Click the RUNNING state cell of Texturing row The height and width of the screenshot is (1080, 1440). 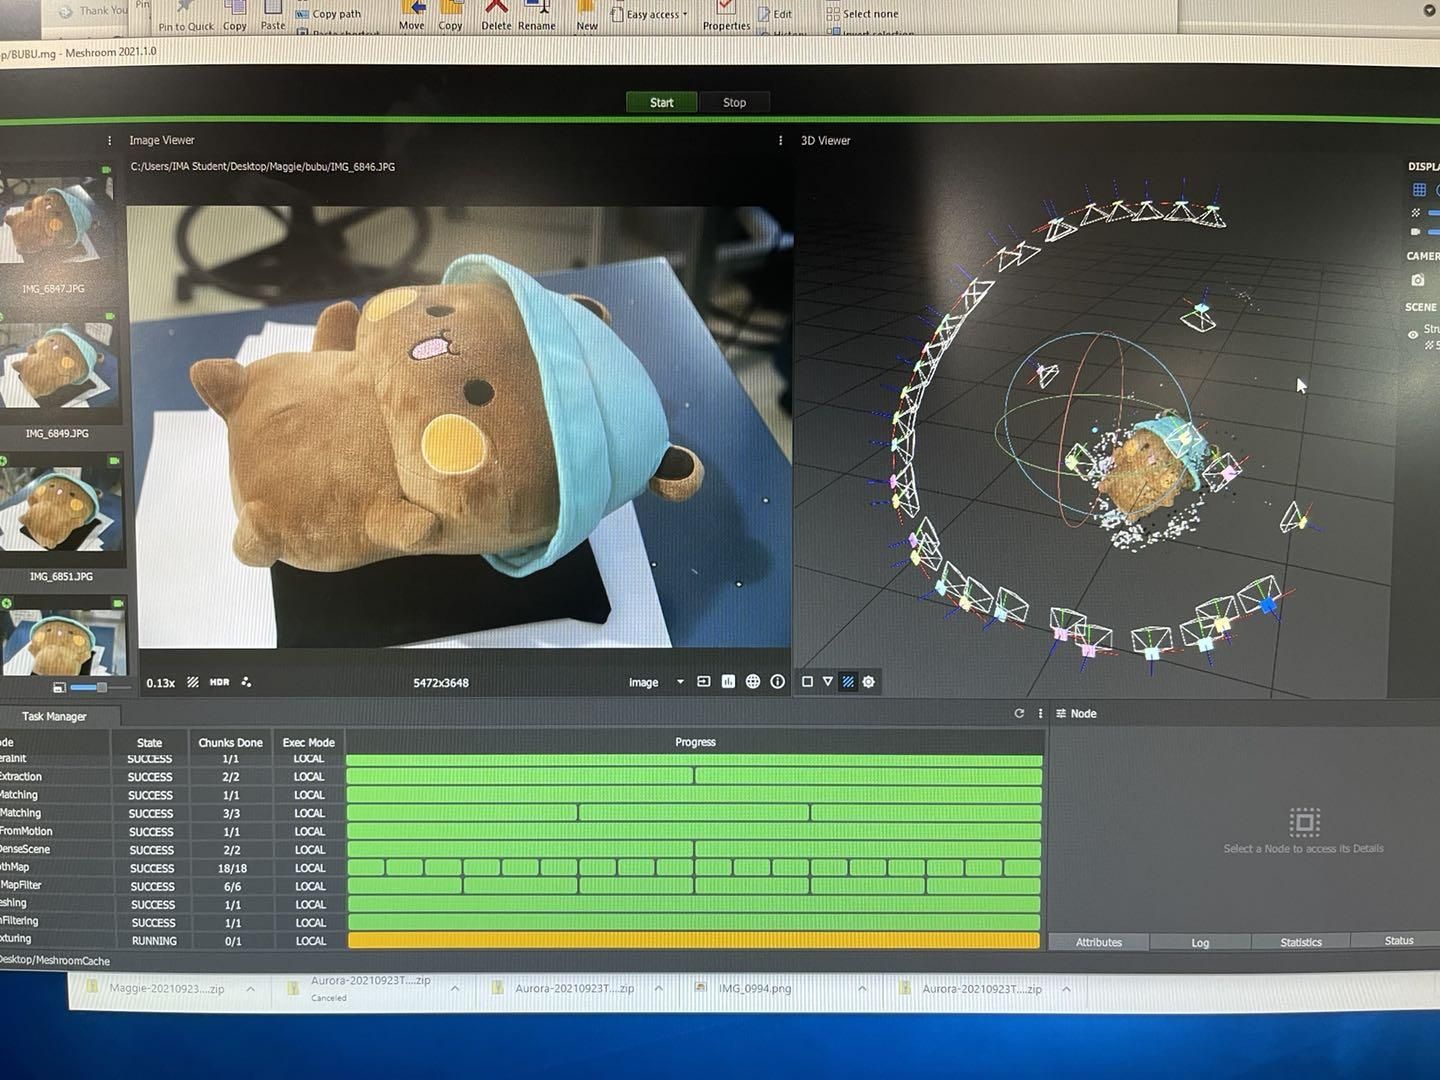[x=154, y=941]
